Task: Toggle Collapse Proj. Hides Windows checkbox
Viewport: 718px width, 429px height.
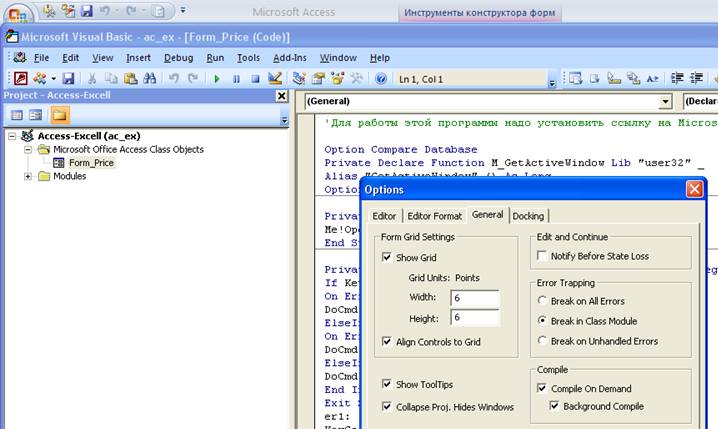Action: pos(386,407)
